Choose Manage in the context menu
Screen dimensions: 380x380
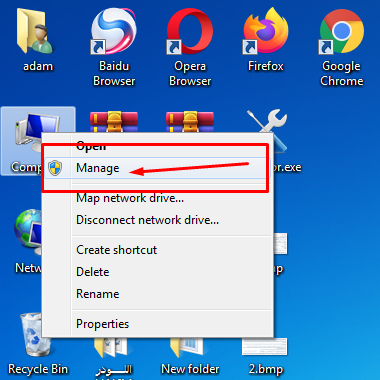click(158, 168)
